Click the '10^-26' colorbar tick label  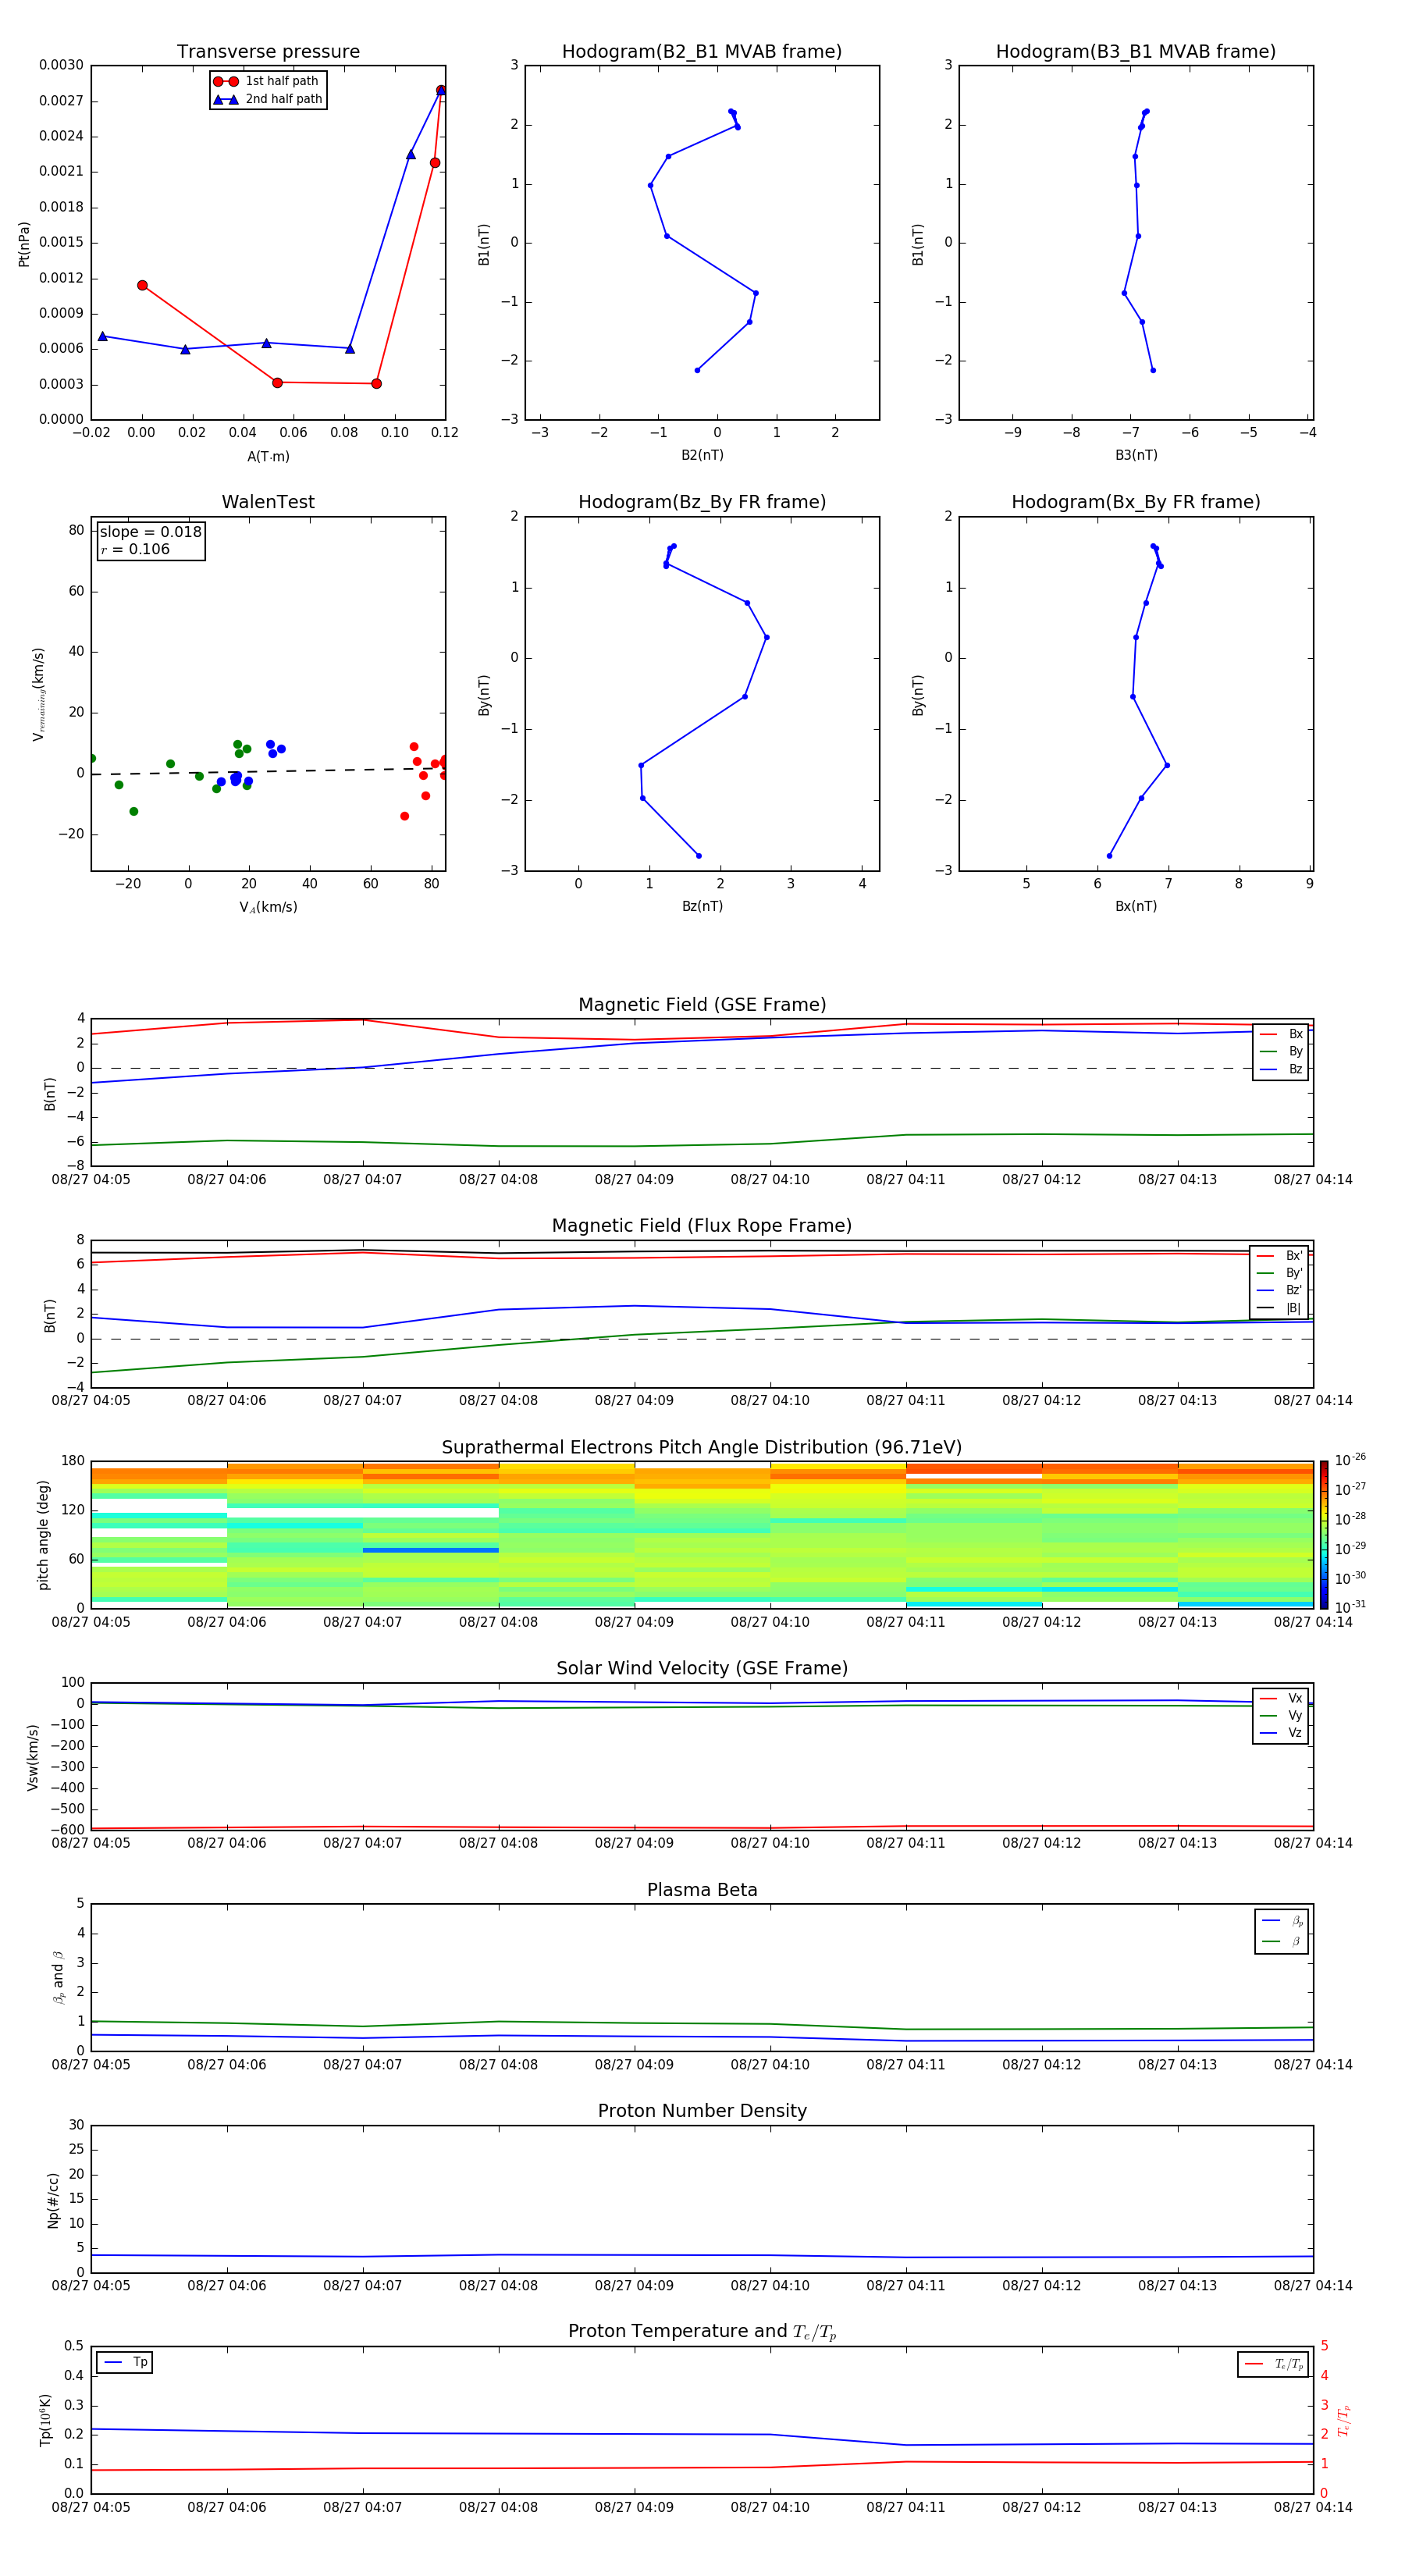click(1350, 1460)
